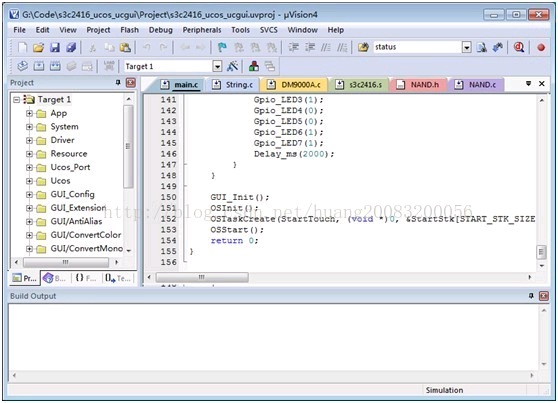Open the 'status' find combo box dropdown
This screenshot has height=403, width=558.
tap(467, 47)
